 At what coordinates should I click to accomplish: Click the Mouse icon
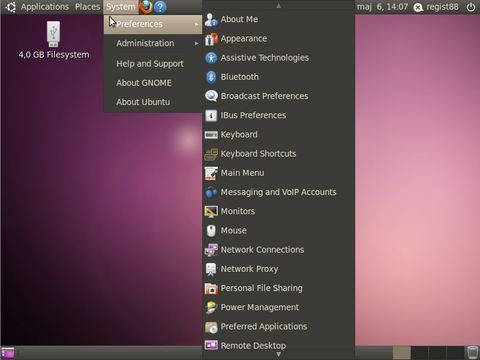coord(211,231)
